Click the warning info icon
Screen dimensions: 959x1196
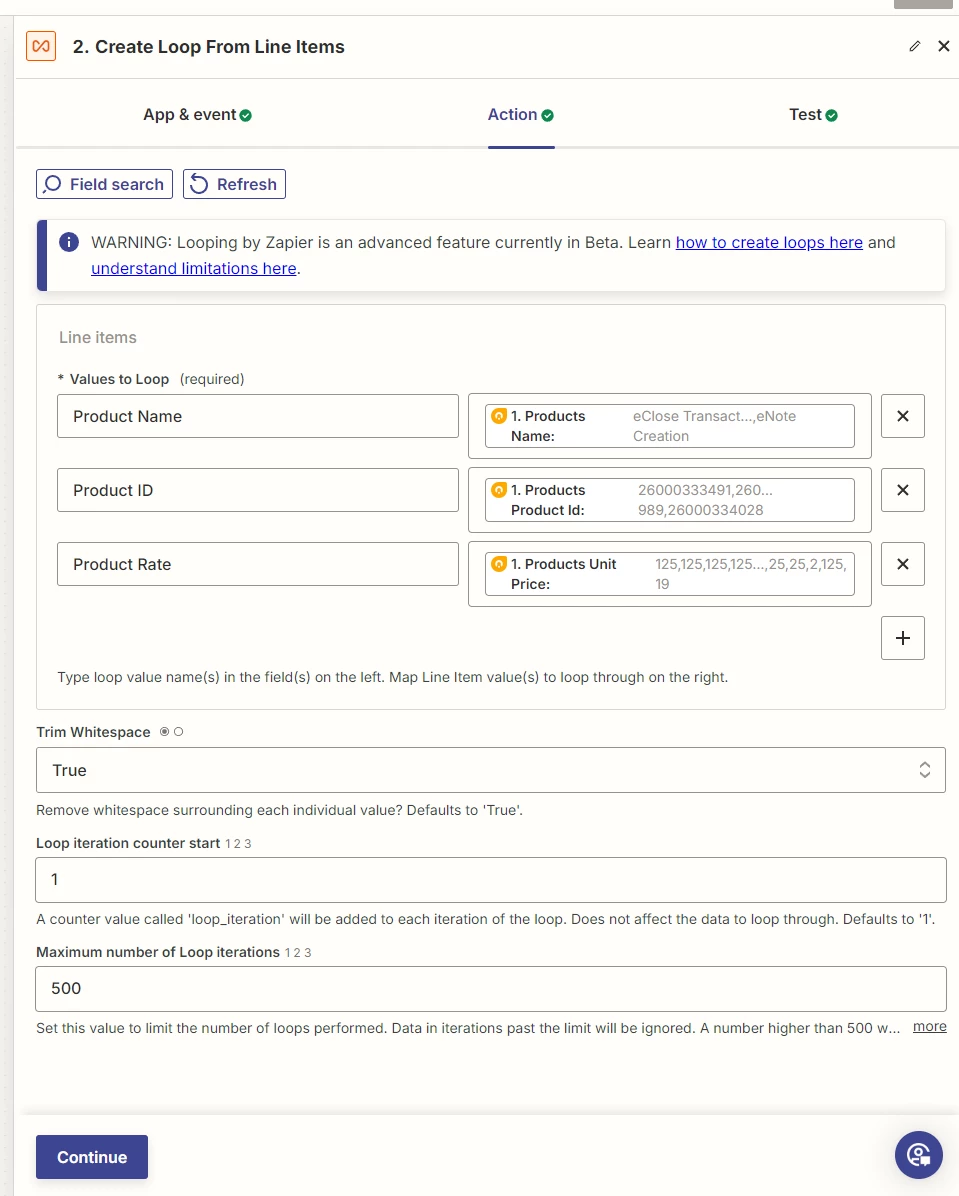(69, 243)
